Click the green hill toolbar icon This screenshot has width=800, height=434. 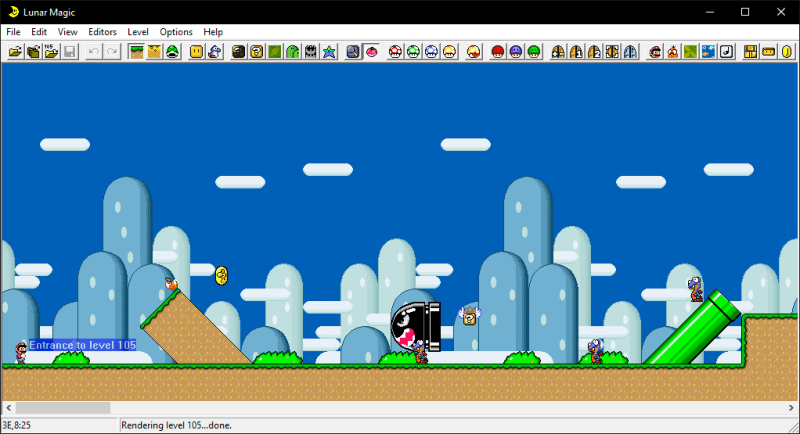[x=293, y=52]
